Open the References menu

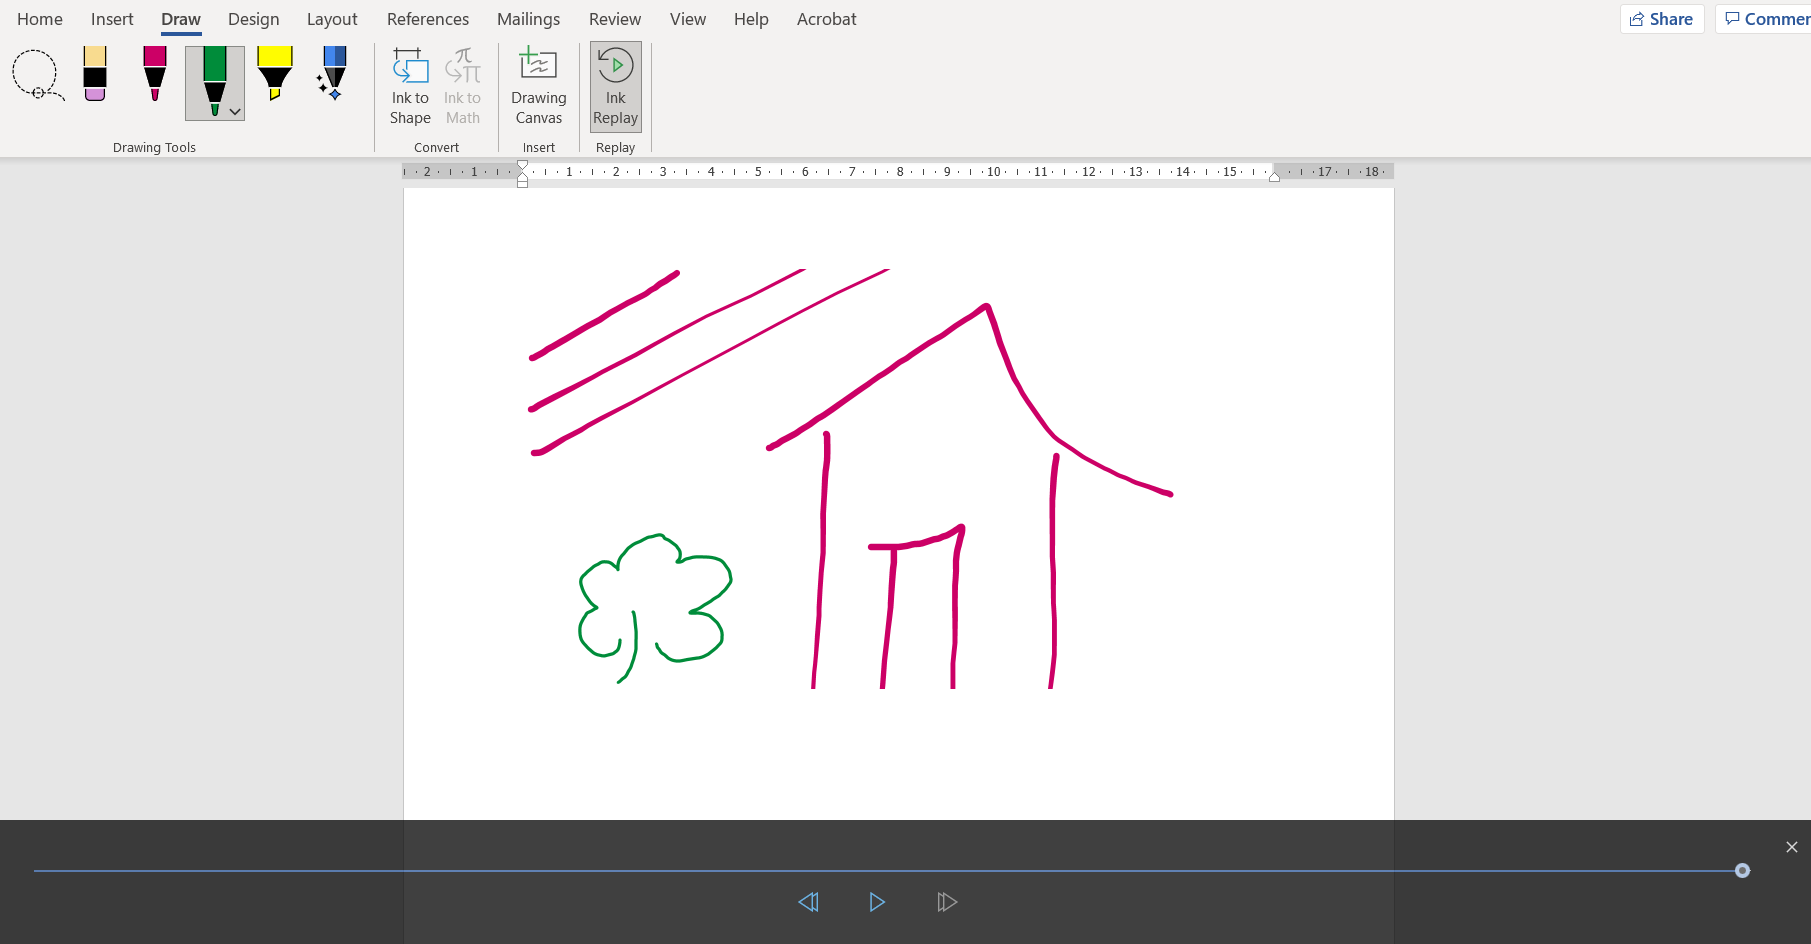click(427, 18)
